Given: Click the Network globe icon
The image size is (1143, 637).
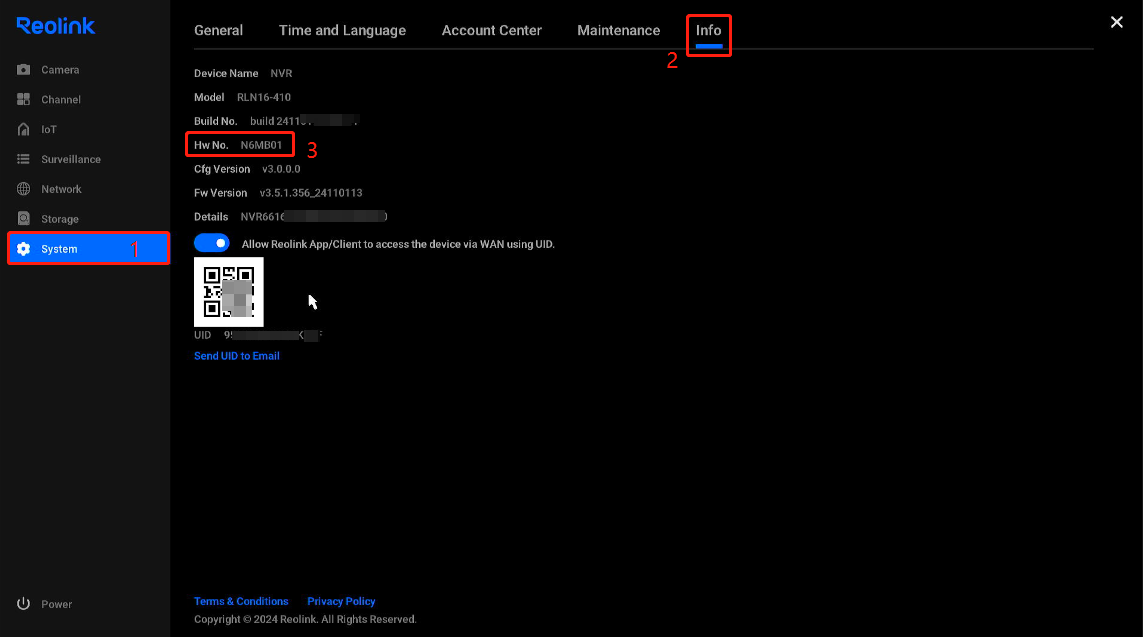Looking at the screenshot, I should click(x=24, y=189).
